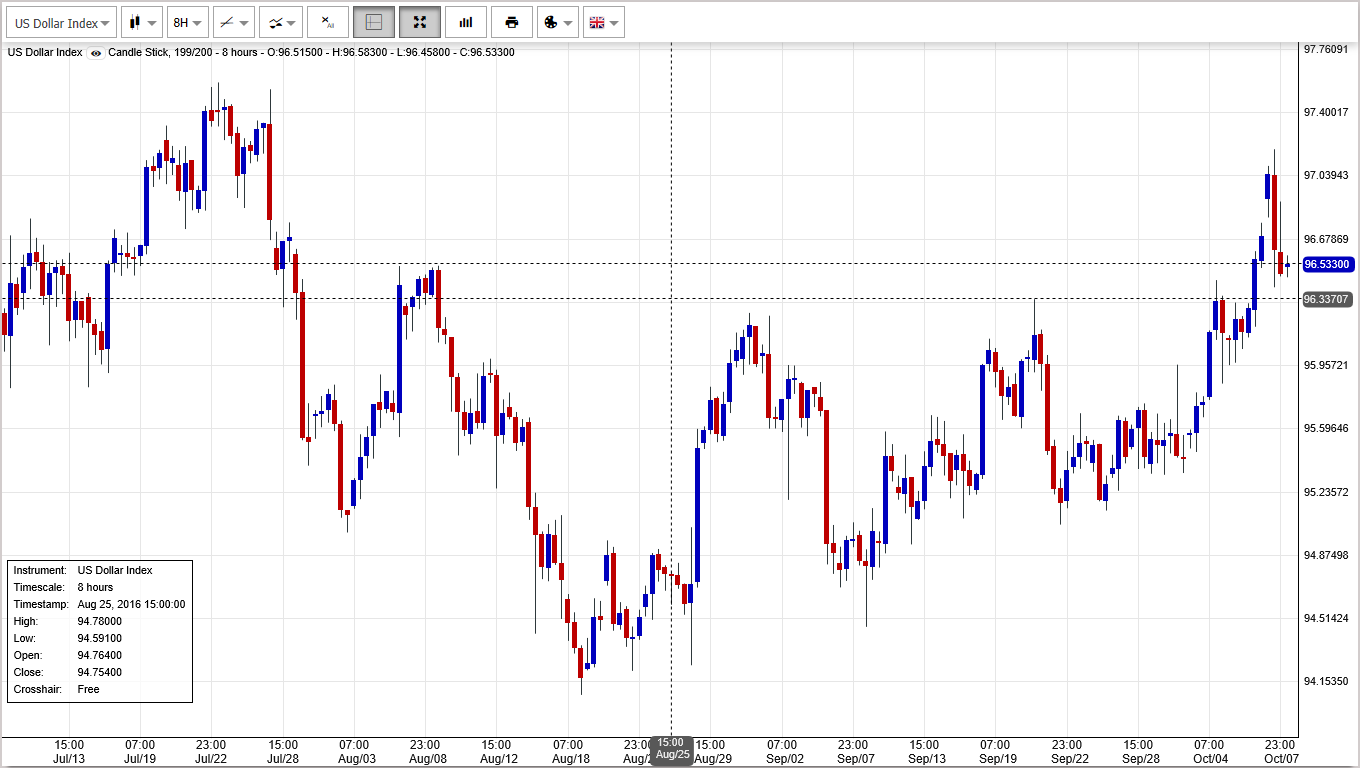This screenshot has width=1360, height=768.
Task: Click the crosshair price label 96.33707
Action: pos(1327,299)
